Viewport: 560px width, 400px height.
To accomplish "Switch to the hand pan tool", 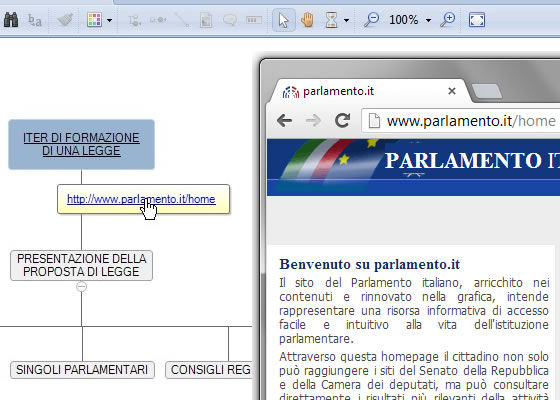I will (x=307, y=20).
